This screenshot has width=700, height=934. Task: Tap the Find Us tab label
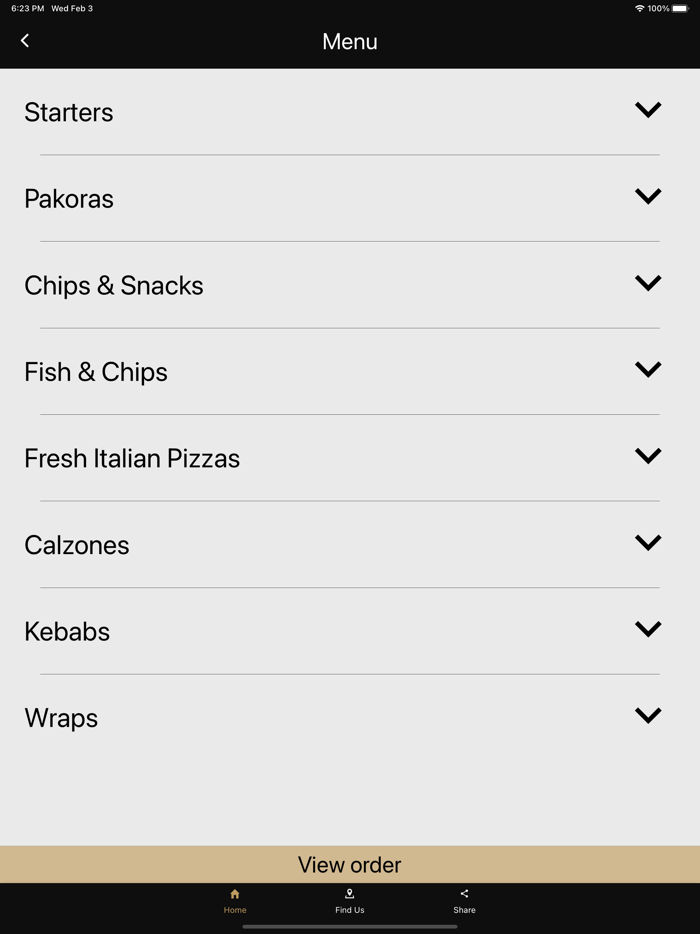point(349,910)
